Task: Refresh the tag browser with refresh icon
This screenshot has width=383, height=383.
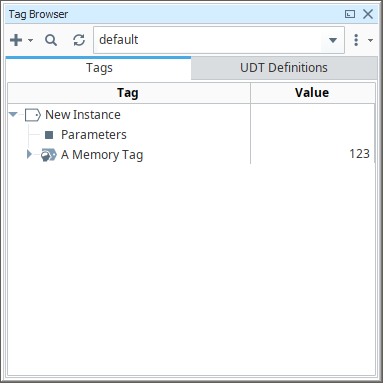Action: tap(79, 40)
